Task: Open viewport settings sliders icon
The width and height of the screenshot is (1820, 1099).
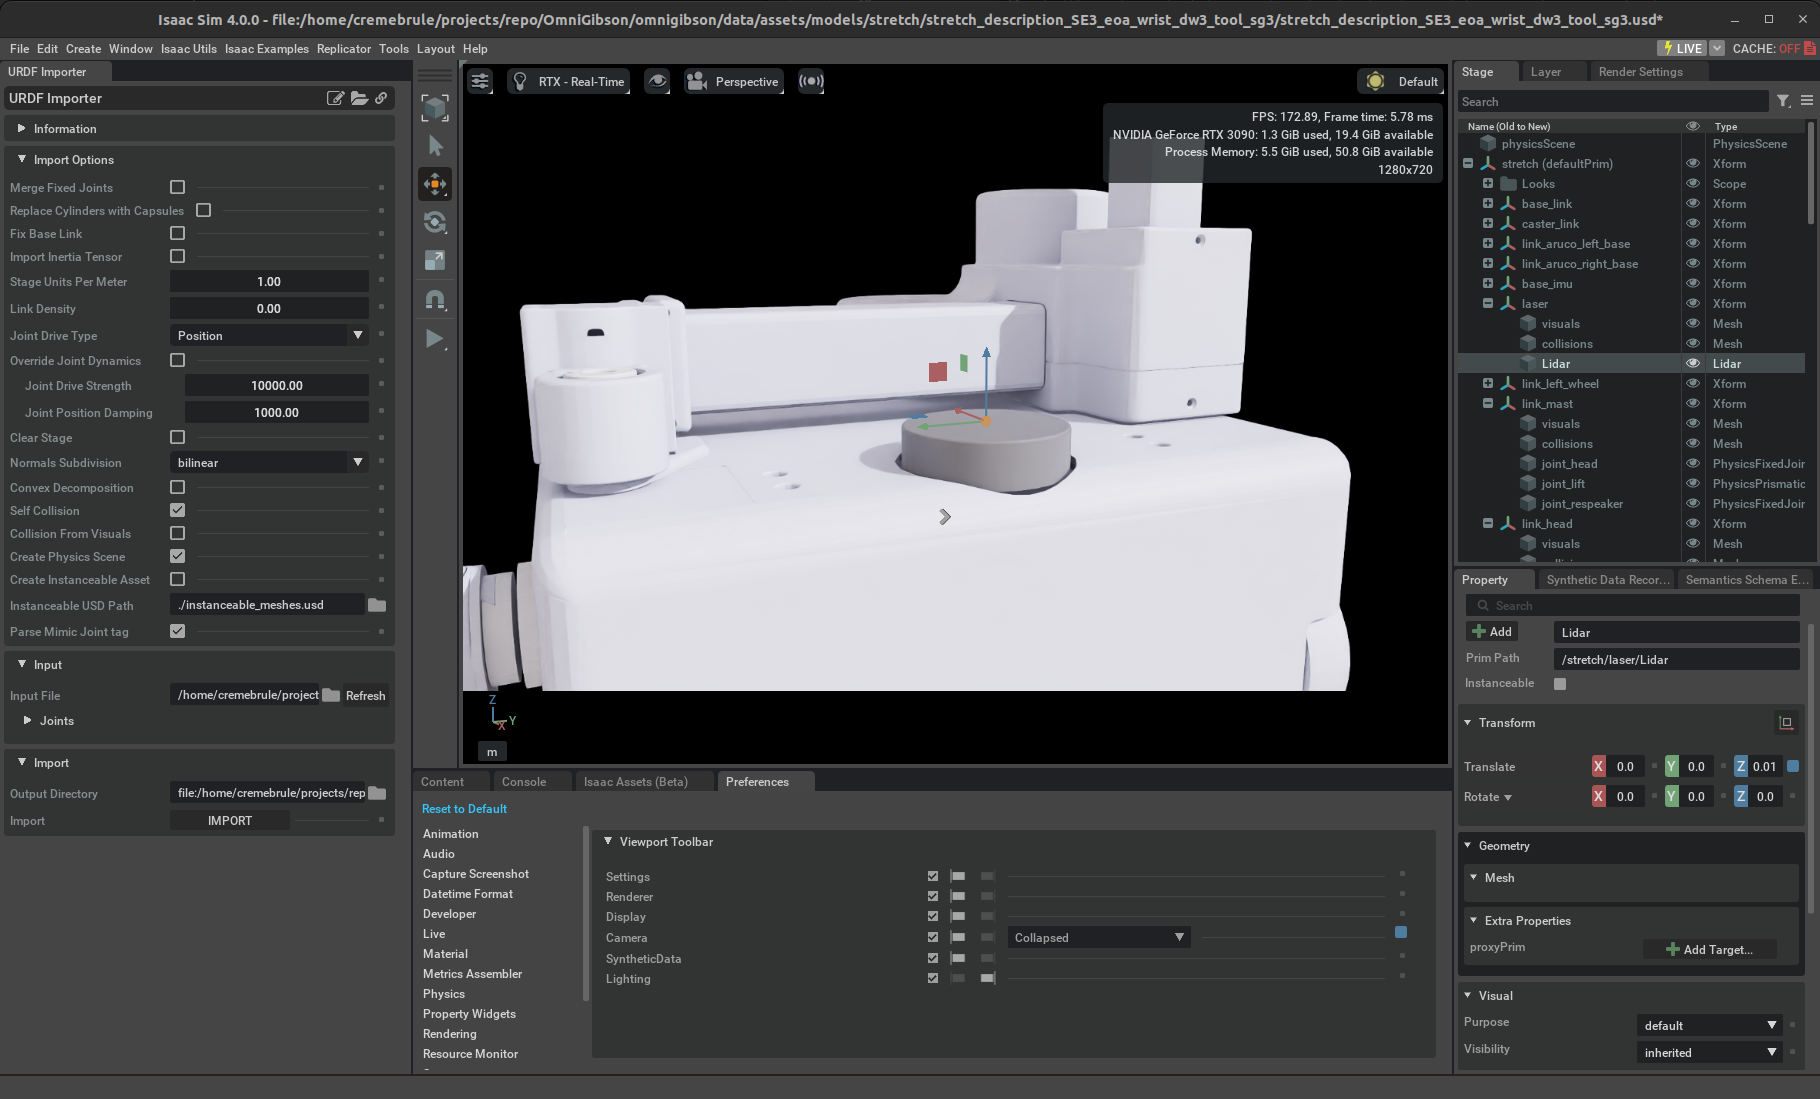Action: click(481, 82)
